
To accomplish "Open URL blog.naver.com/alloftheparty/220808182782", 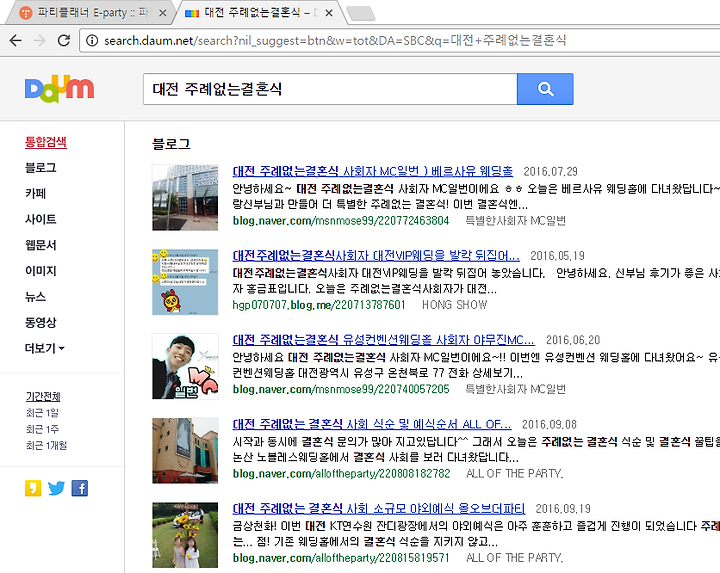I will pos(341,473).
